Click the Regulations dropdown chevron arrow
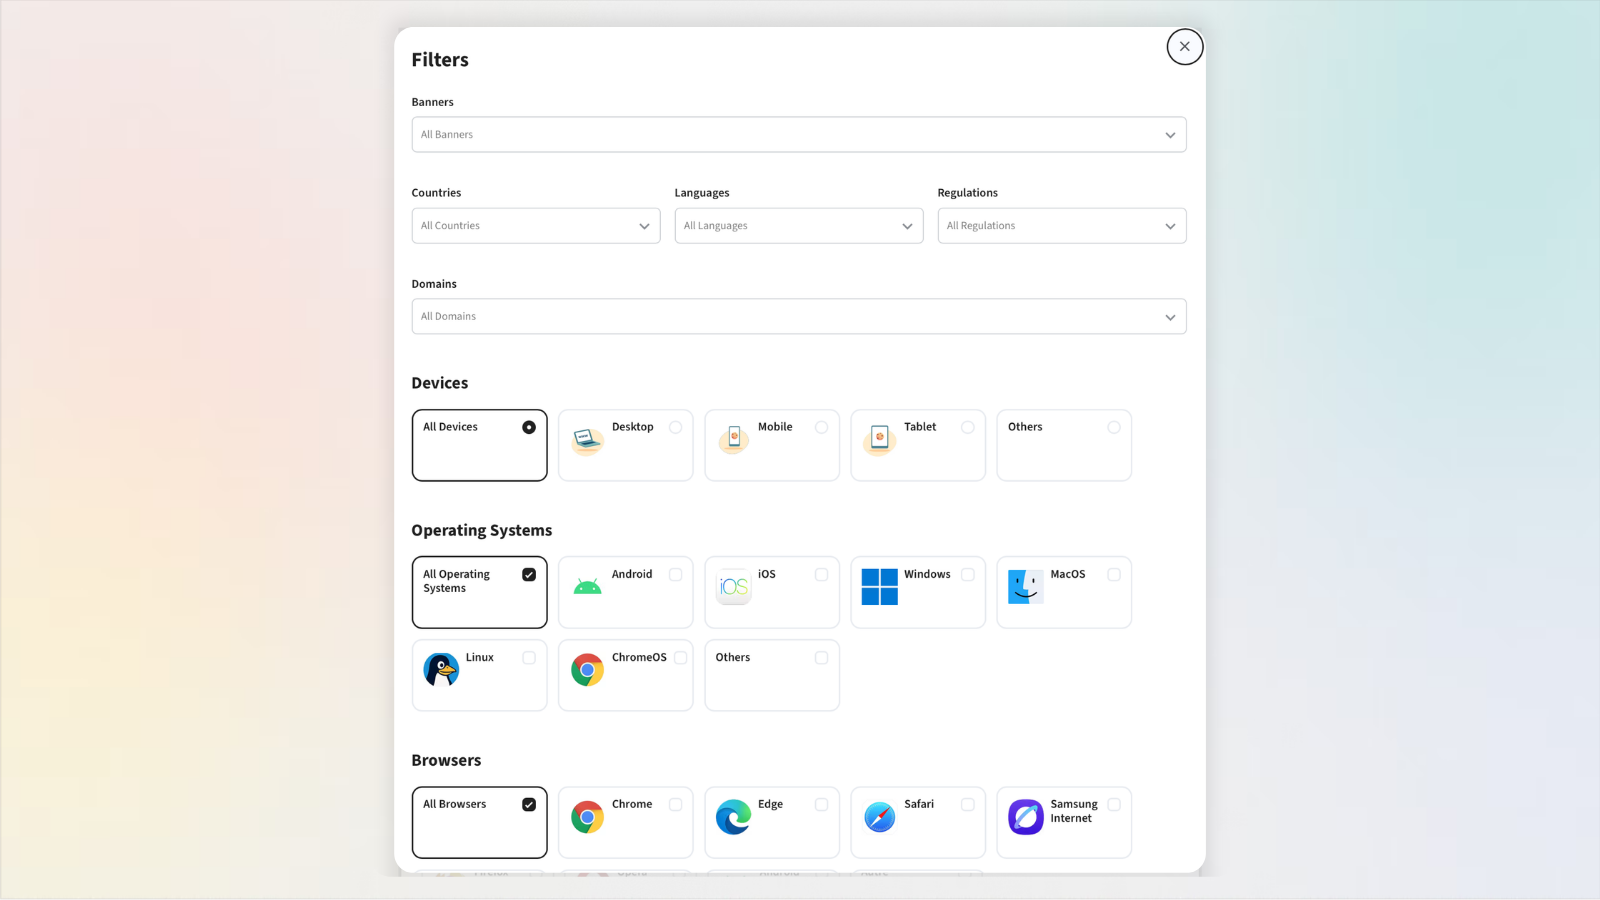 pyautogui.click(x=1170, y=226)
